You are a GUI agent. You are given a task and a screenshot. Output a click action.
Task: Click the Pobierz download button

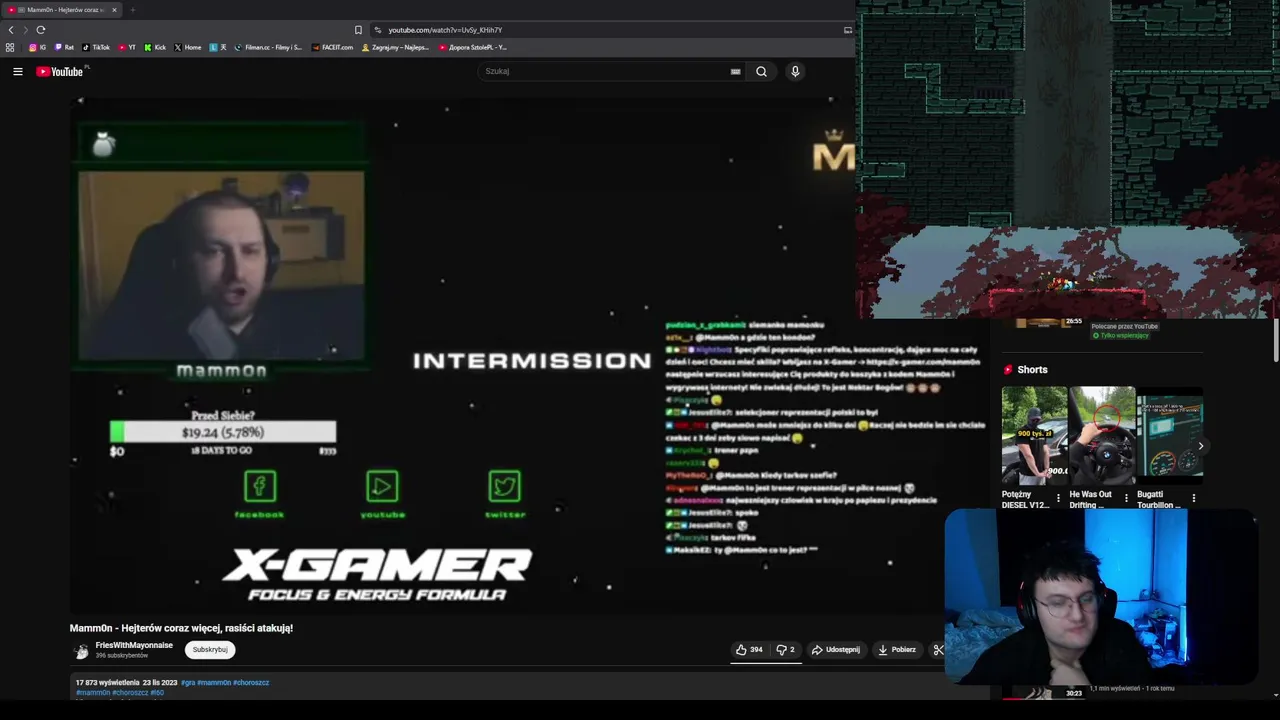(x=897, y=650)
